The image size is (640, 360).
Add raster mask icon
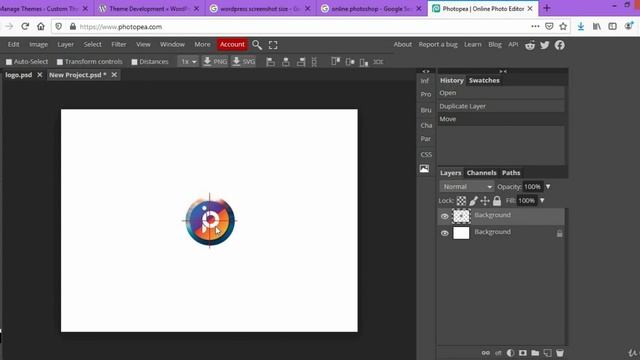pyautogui.click(x=522, y=353)
